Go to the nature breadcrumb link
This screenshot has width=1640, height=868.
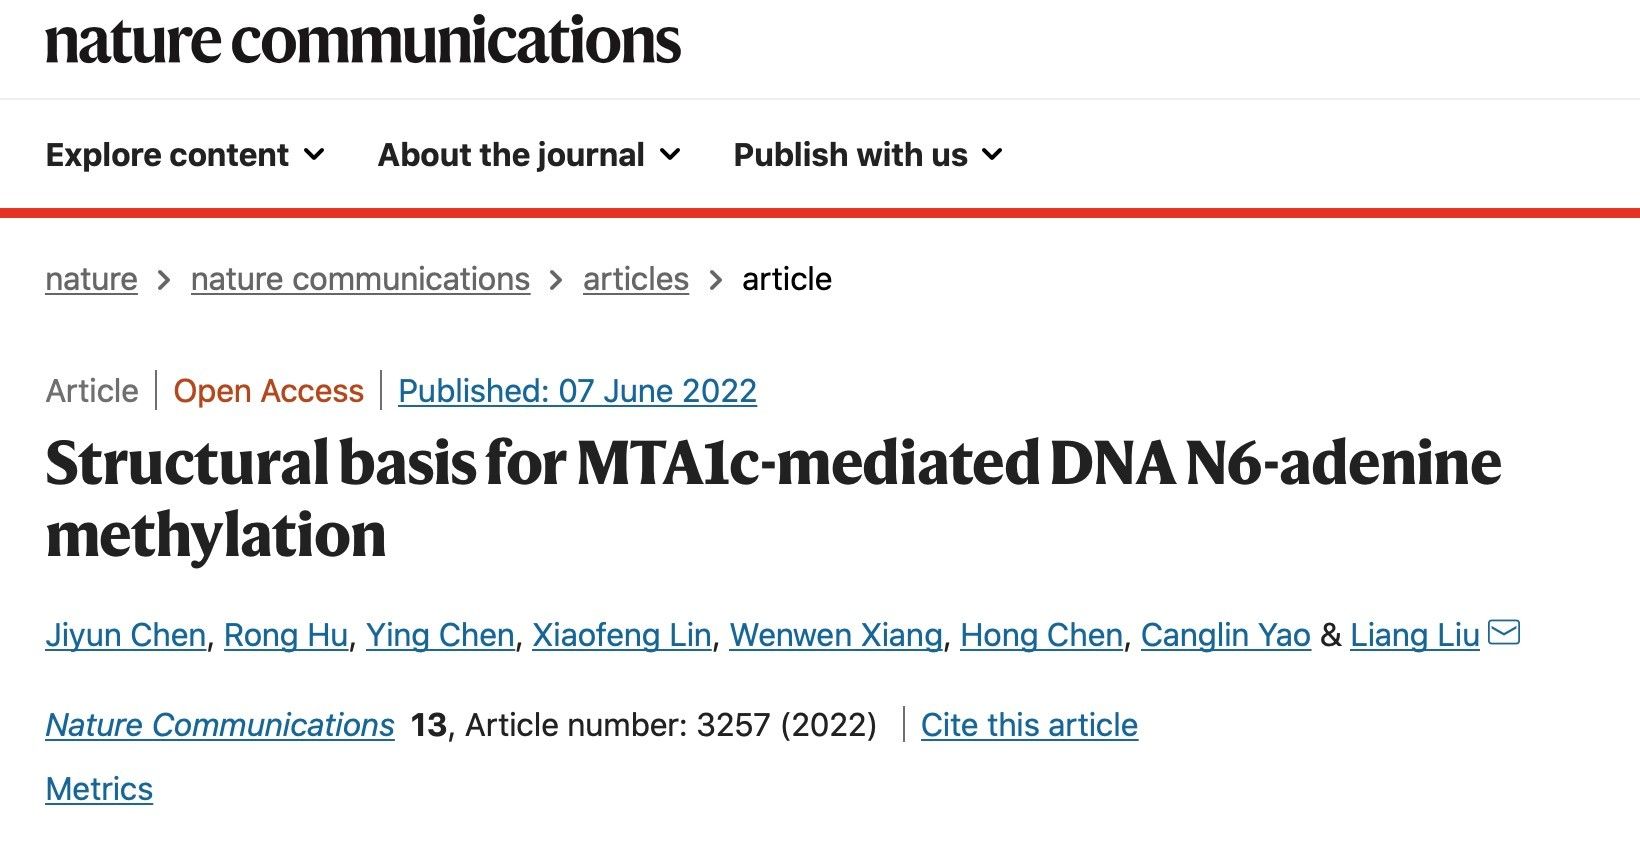pos(91,279)
